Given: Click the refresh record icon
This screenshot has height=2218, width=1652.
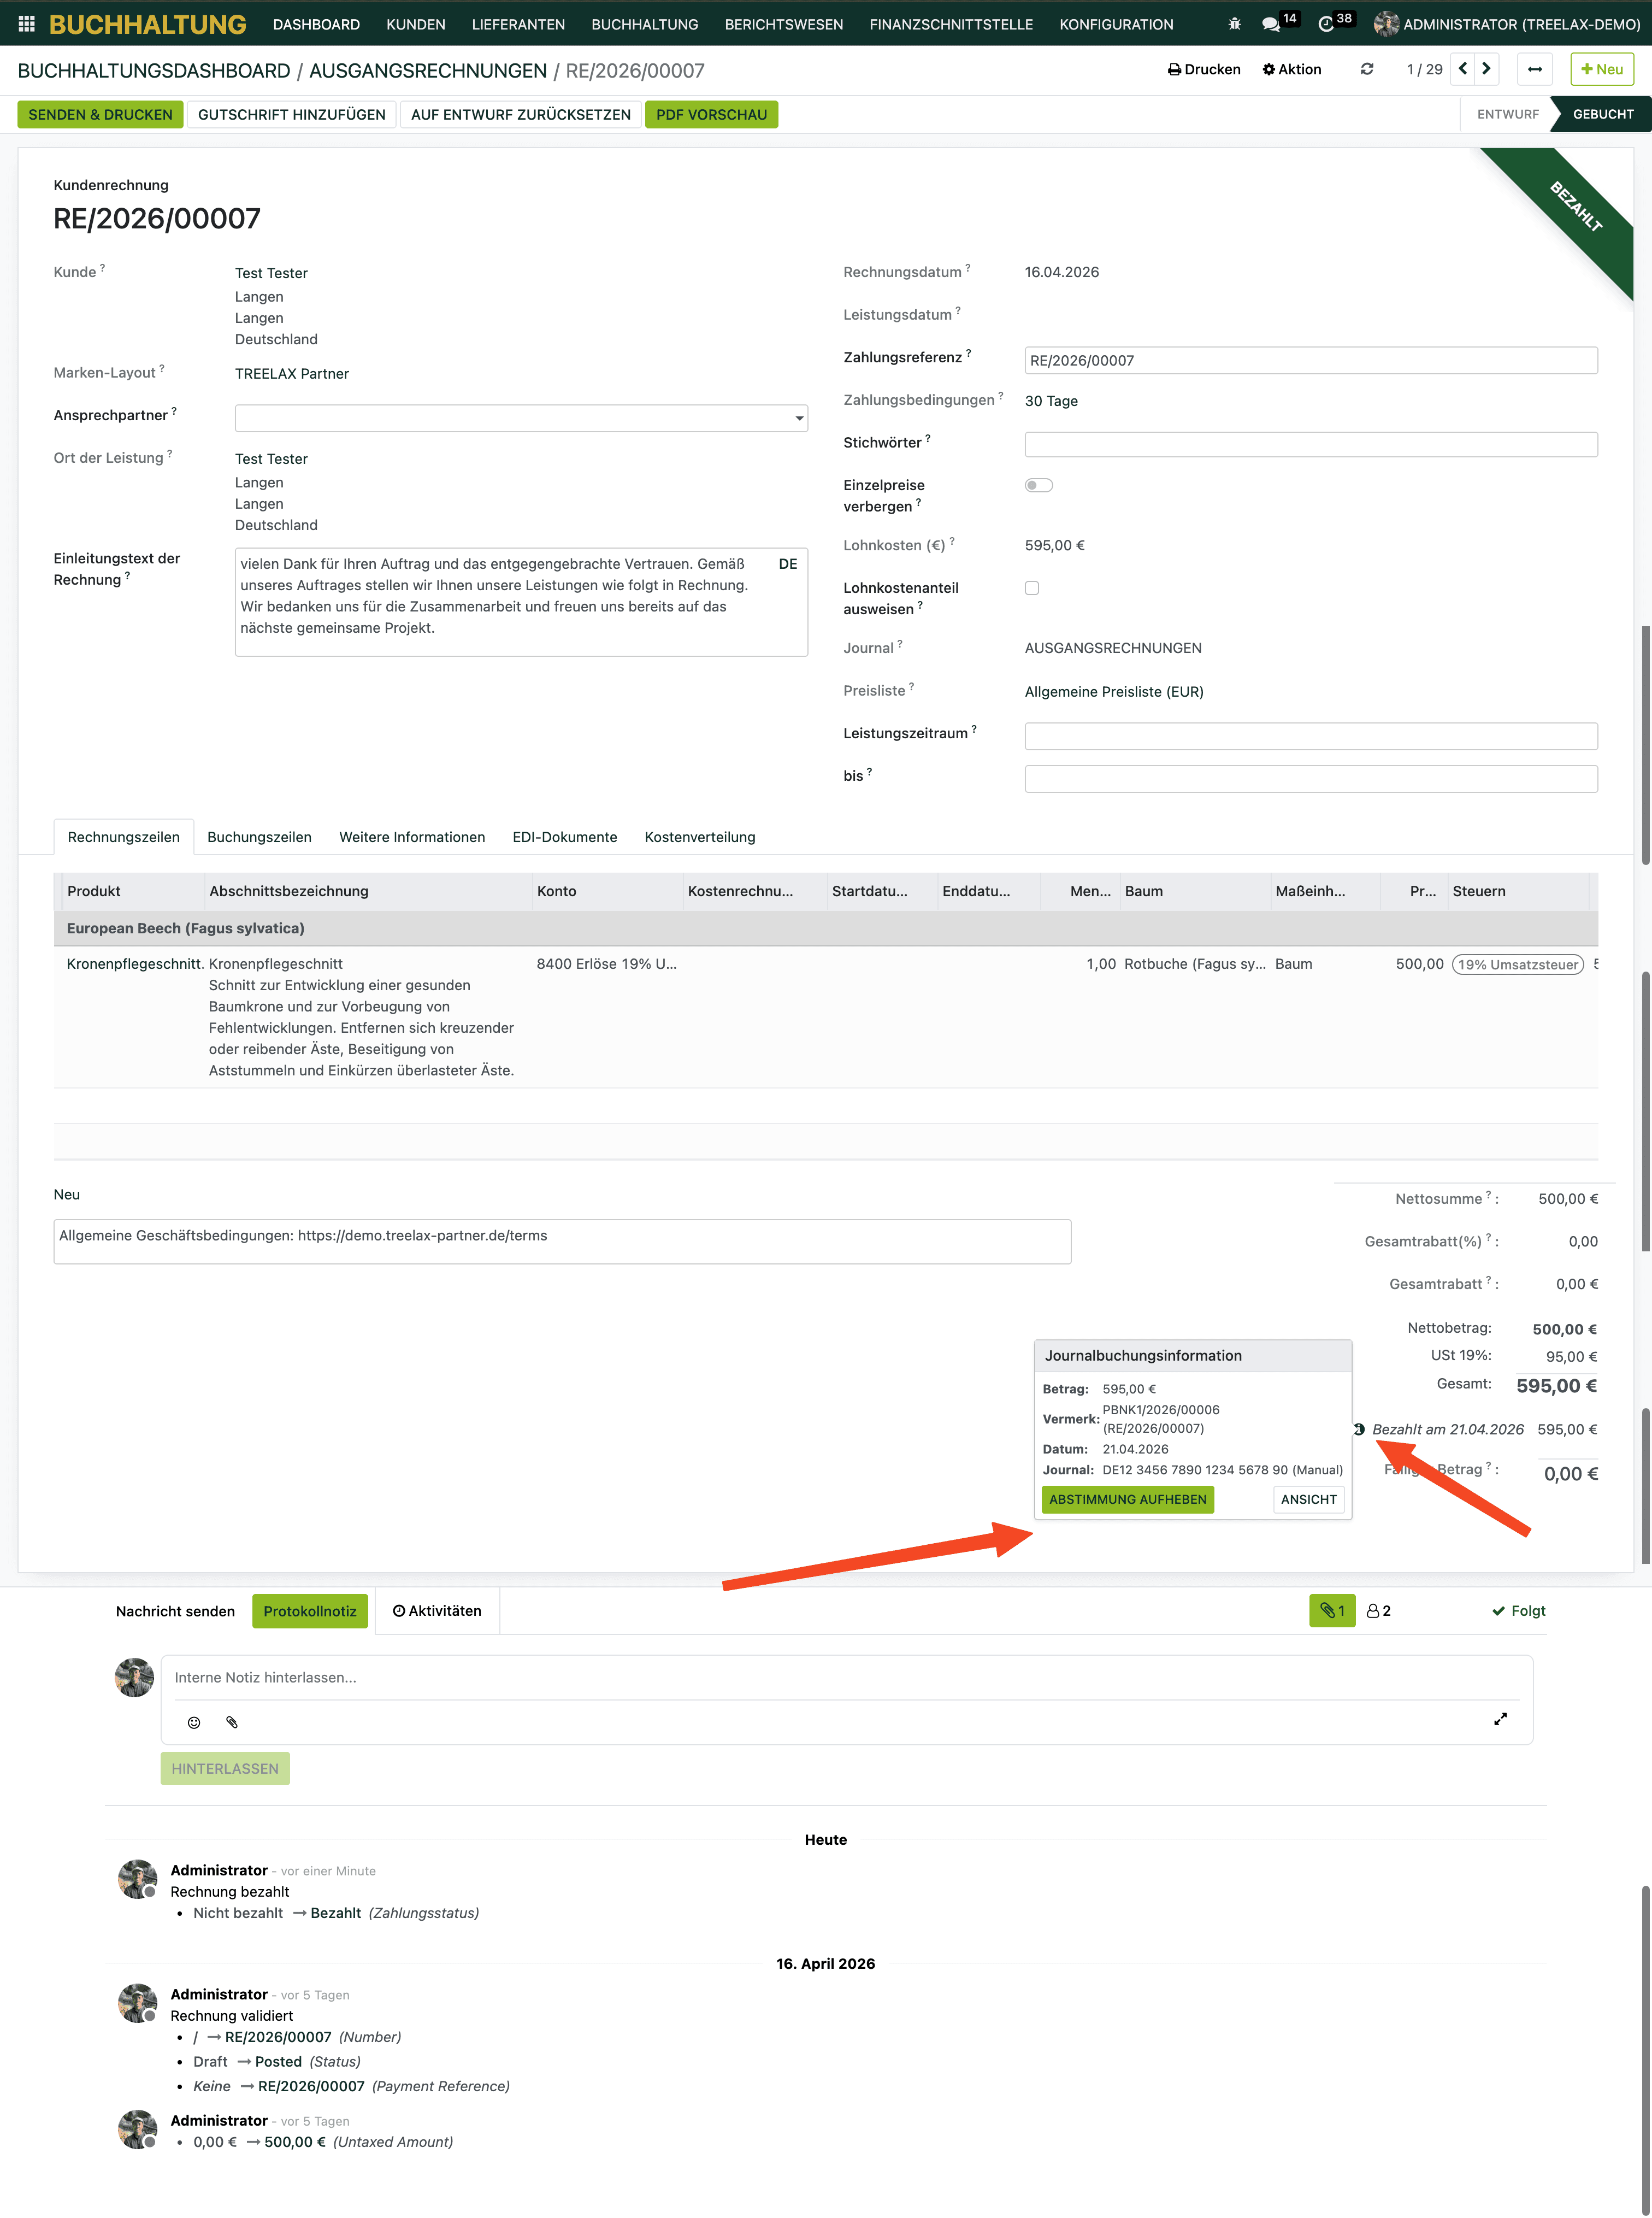Looking at the screenshot, I should coord(1366,69).
